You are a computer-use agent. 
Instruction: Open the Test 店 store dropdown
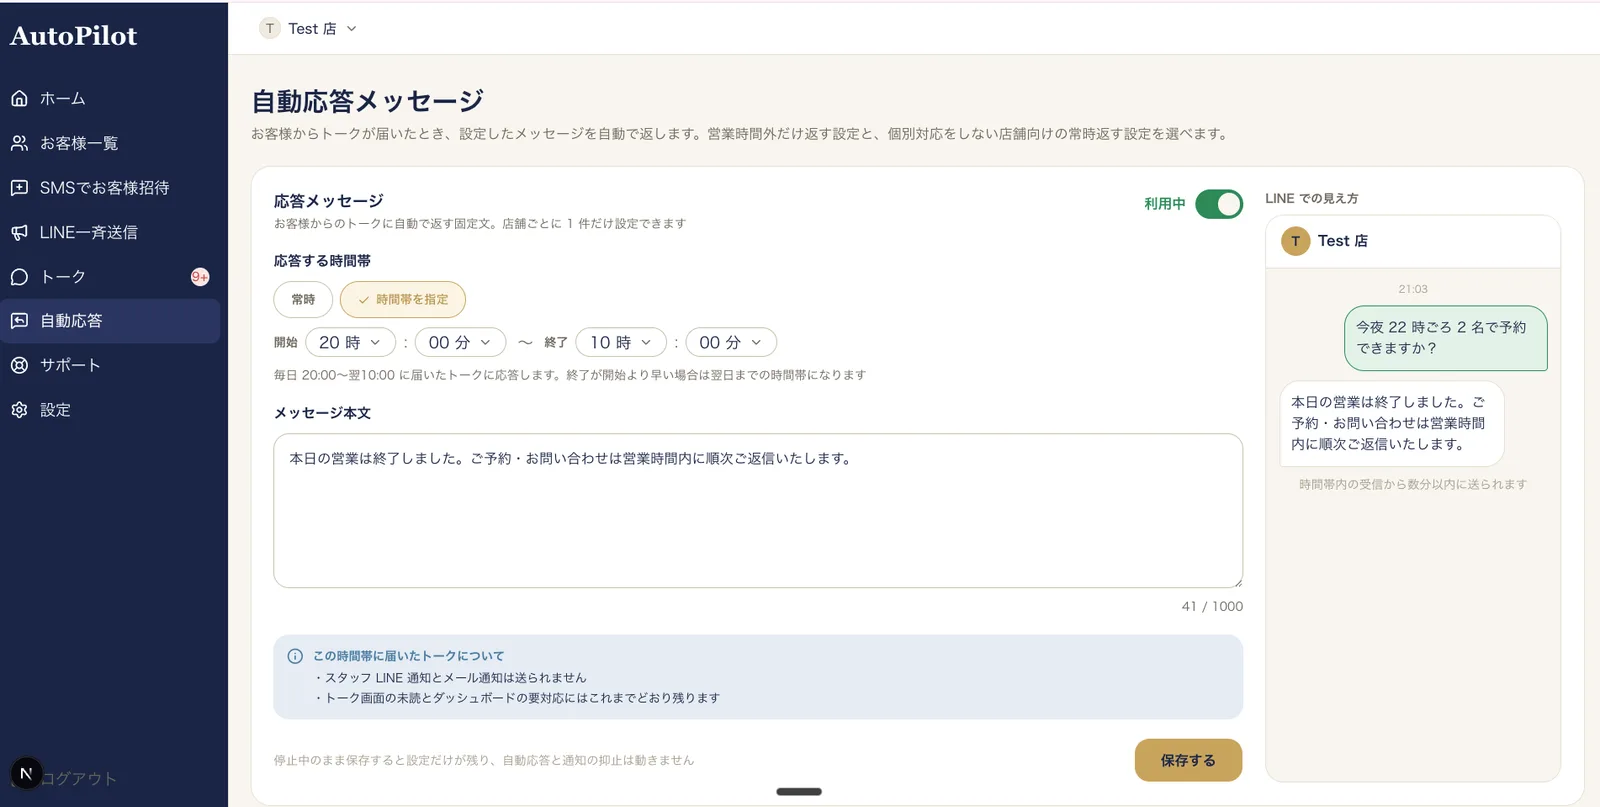[x=308, y=29]
